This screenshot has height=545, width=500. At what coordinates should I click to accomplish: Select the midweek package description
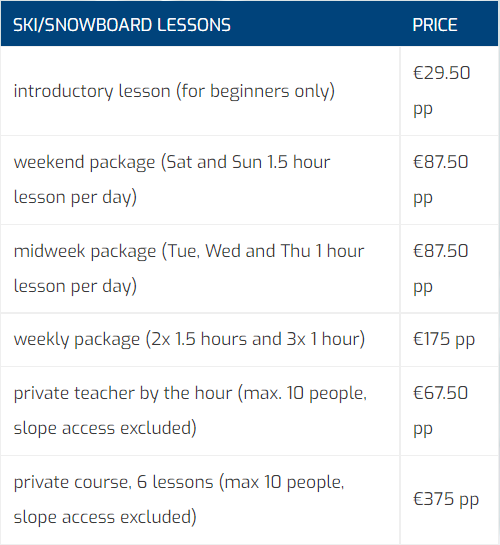click(189, 269)
